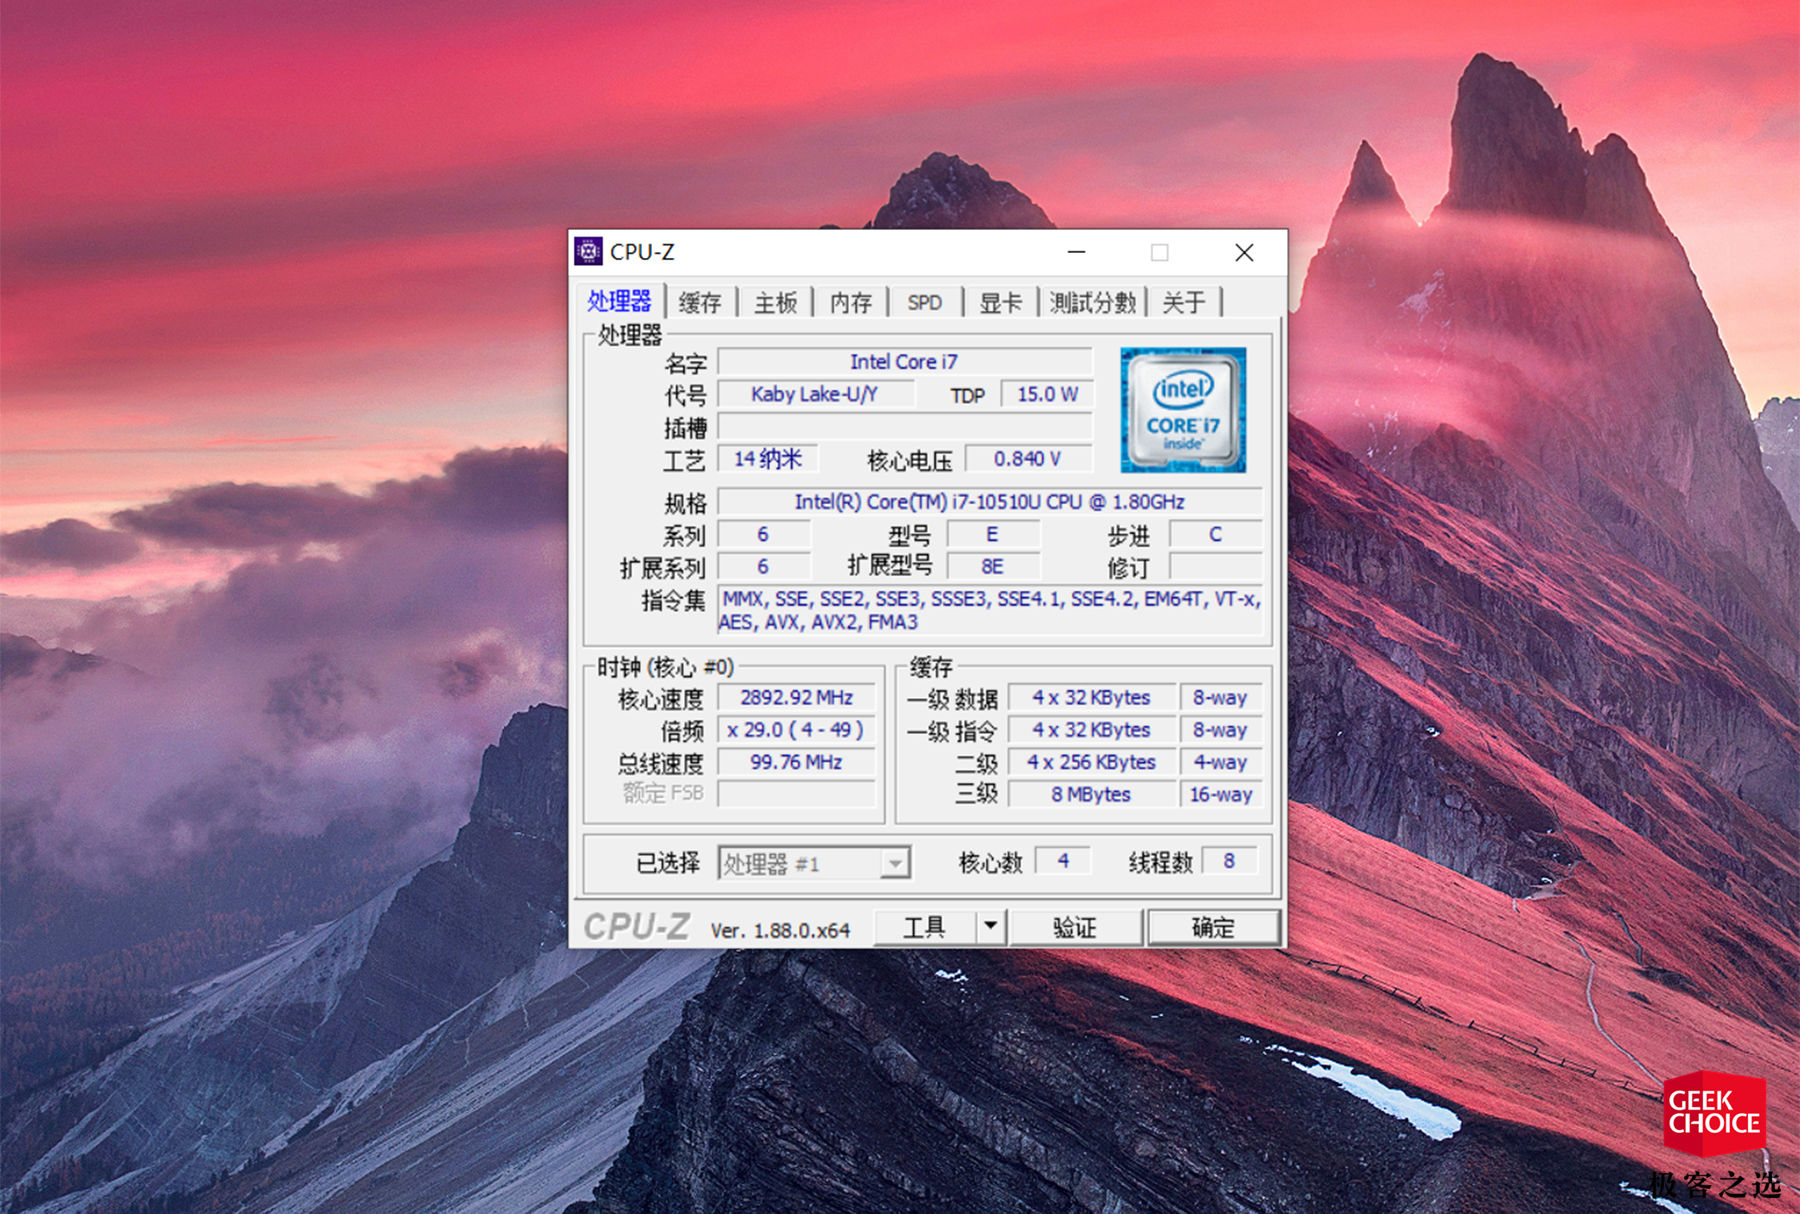Click the empty 插槽 field
Screen dimensions: 1800x1214
[904, 427]
